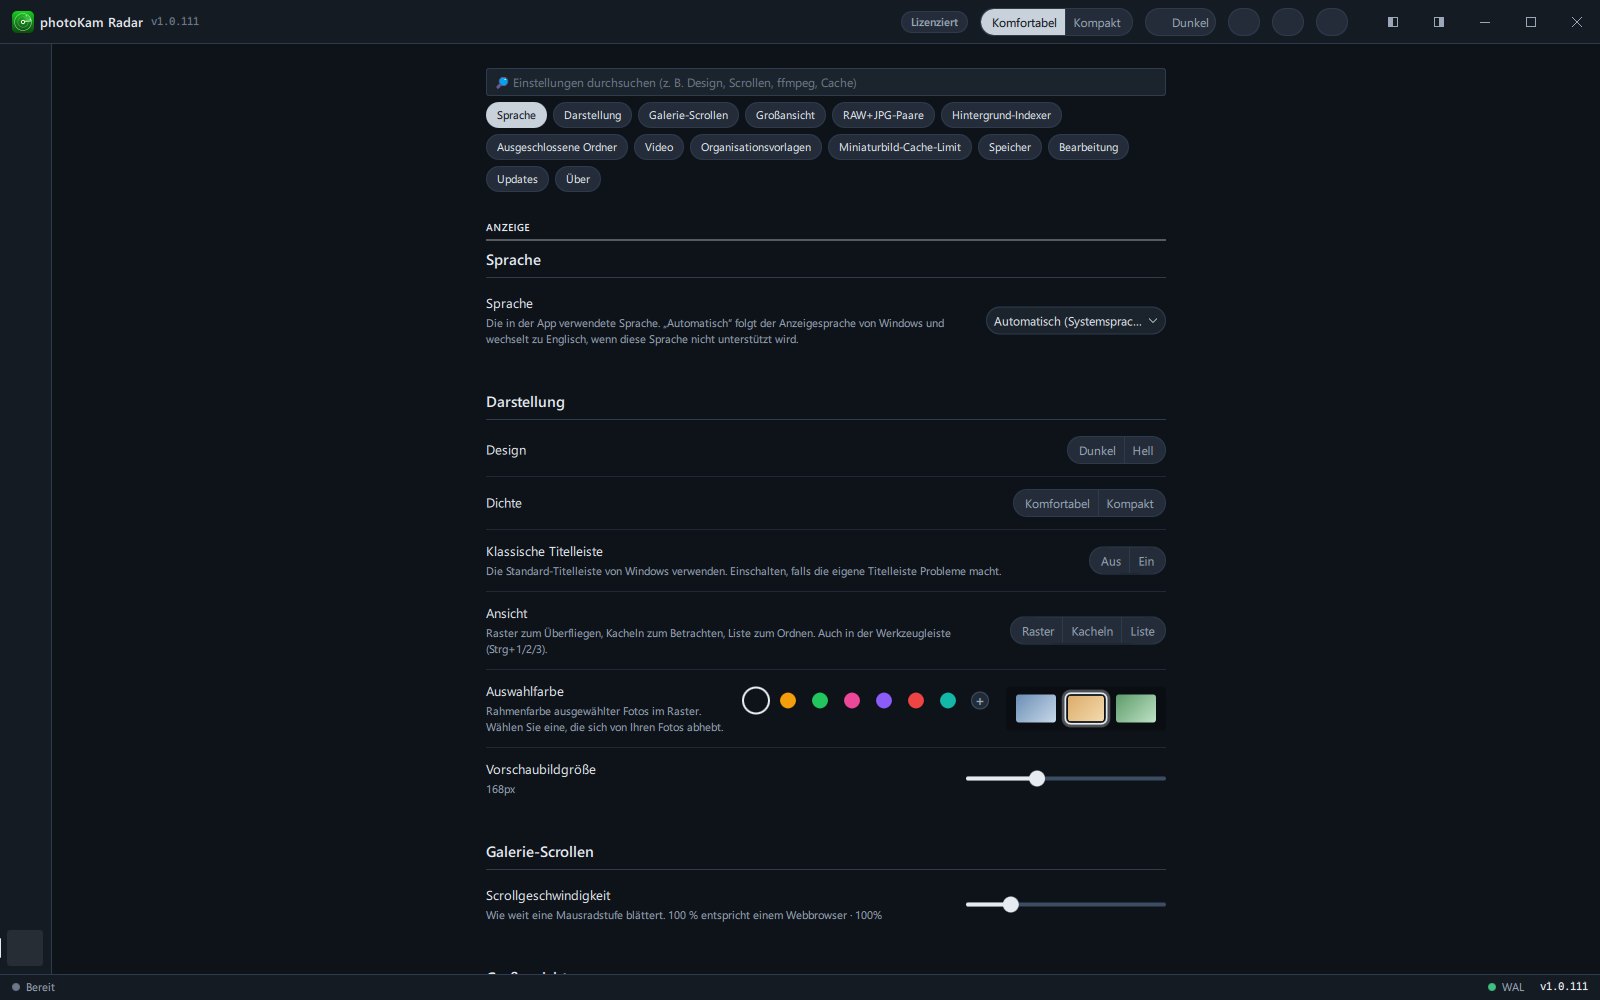Click the photoKam Radar app logo

pos(22,21)
